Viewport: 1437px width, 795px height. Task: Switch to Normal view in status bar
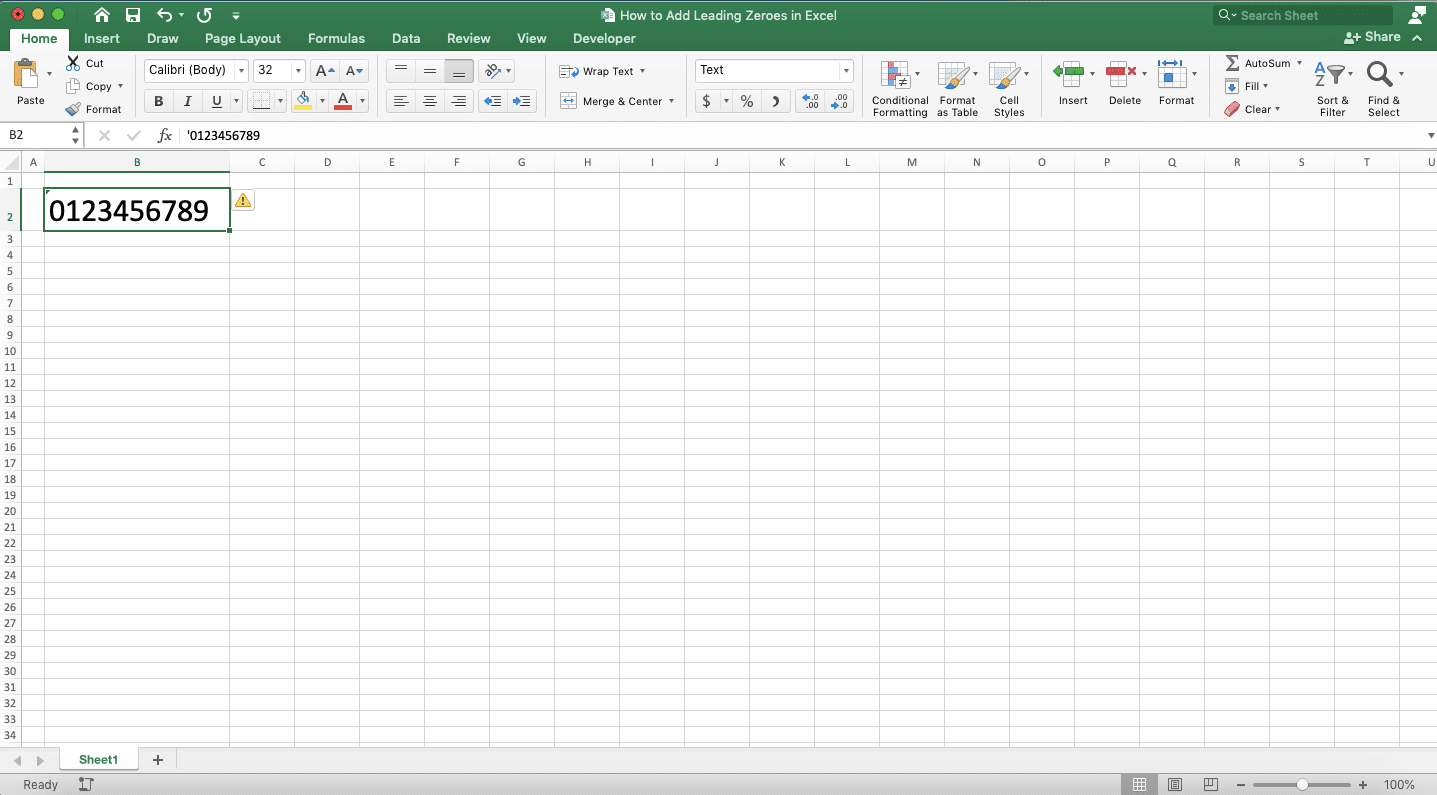1139,785
